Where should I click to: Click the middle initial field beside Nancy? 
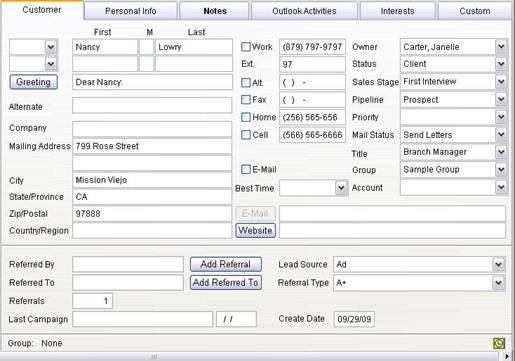coord(146,47)
